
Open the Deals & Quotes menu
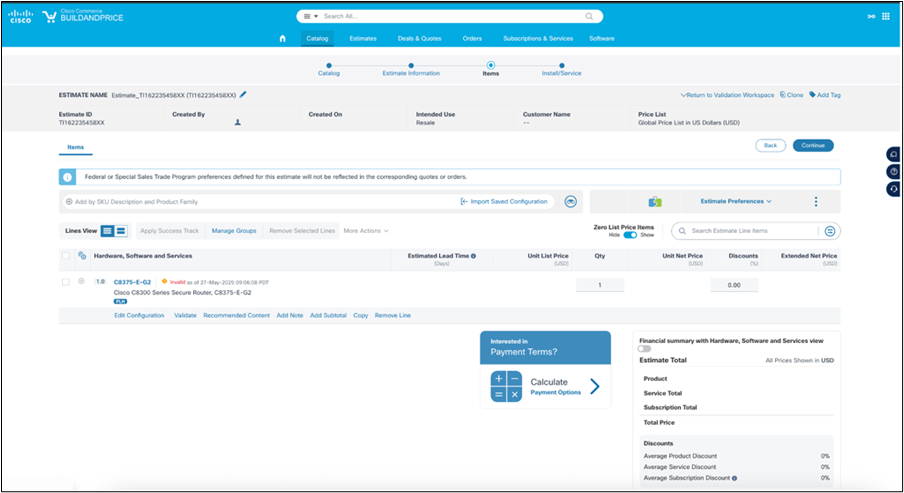pos(419,39)
